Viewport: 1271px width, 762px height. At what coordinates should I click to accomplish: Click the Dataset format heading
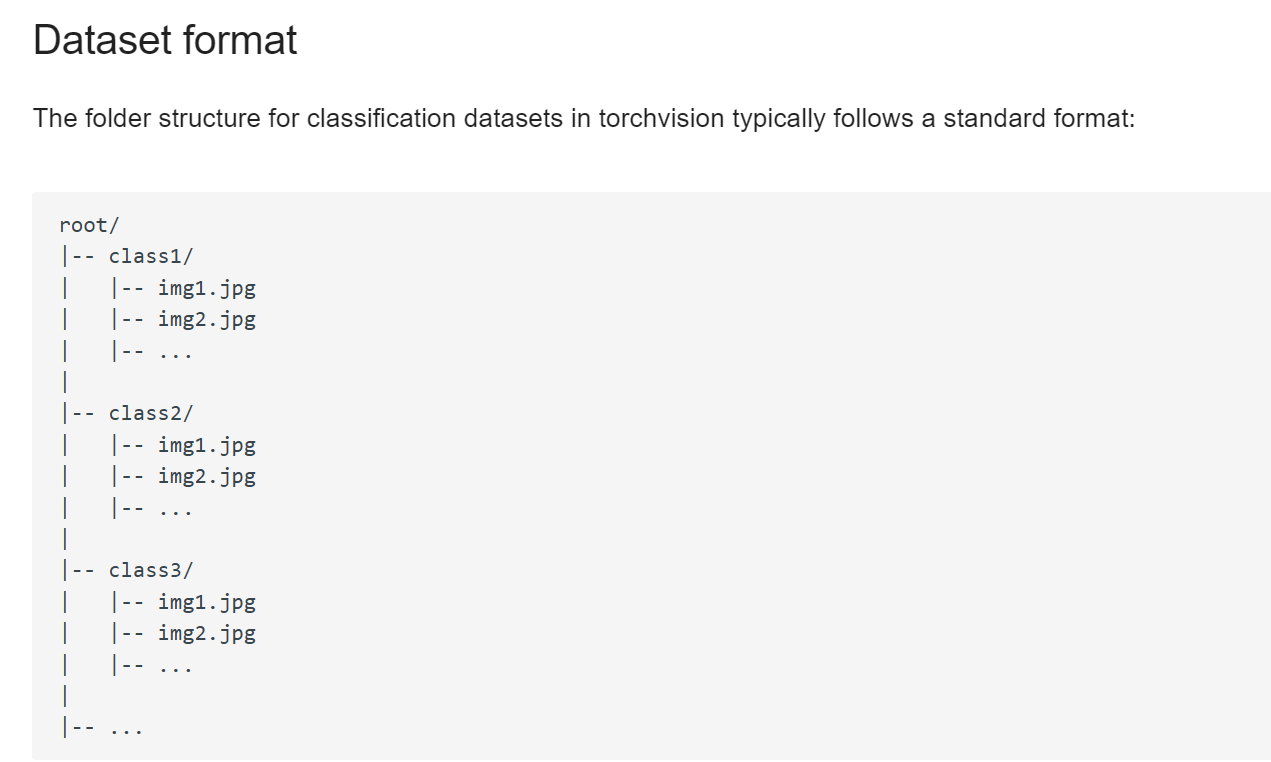pyautogui.click(x=165, y=41)
